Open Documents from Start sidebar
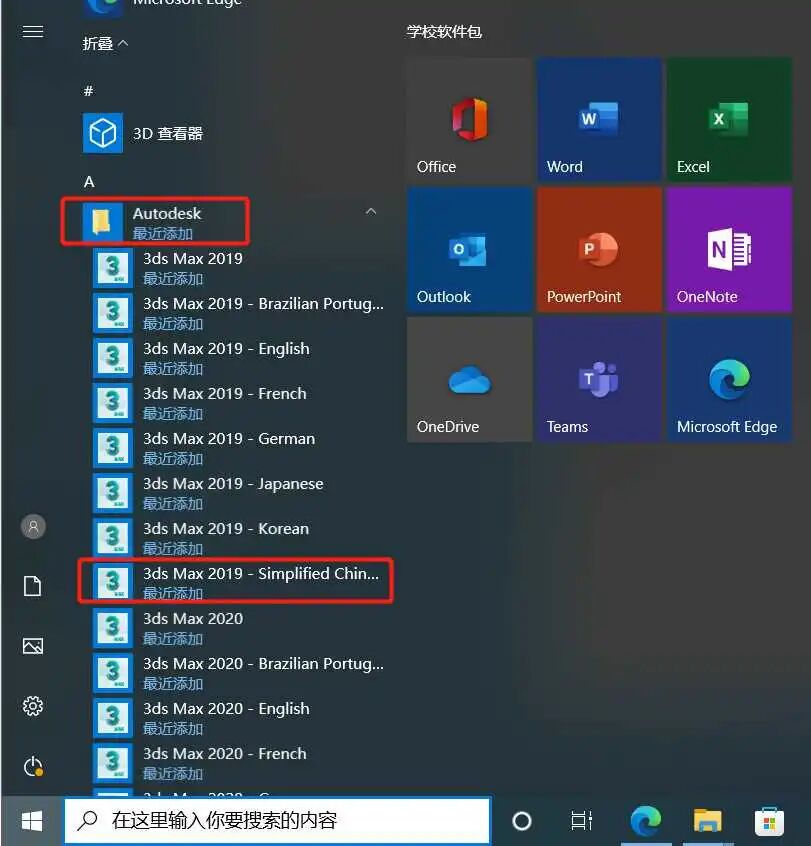The image size is (811, 846). pyautogui.click(x=32, y=586)
